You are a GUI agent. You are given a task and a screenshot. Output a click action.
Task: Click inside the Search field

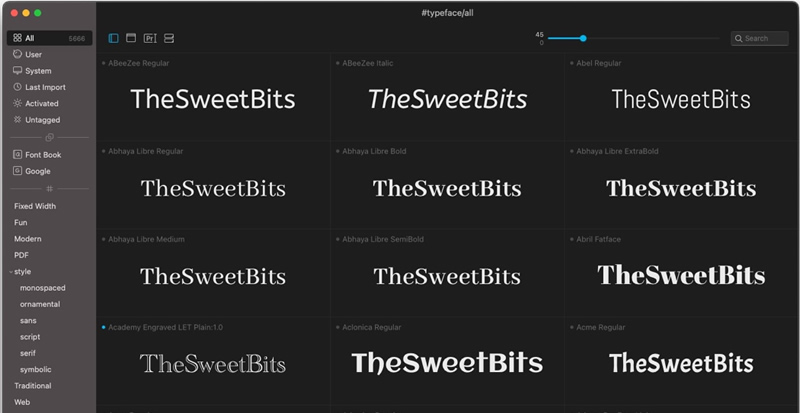760,38
